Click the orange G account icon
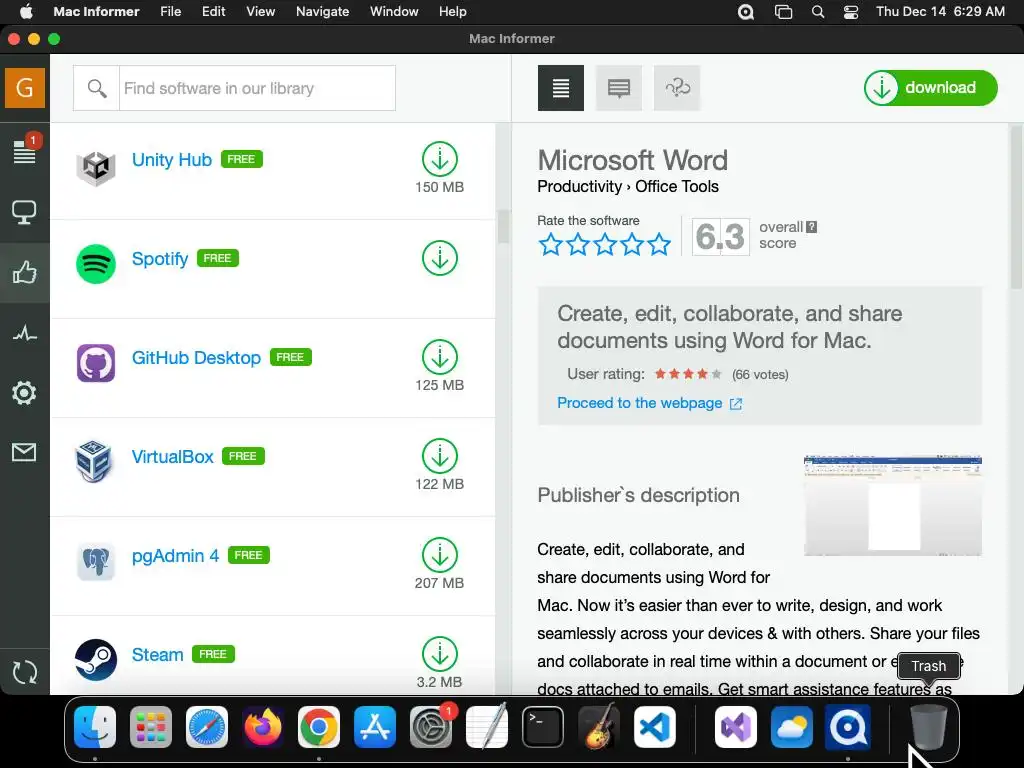Screen dimensions: 1024x768 tap(25, 88)
